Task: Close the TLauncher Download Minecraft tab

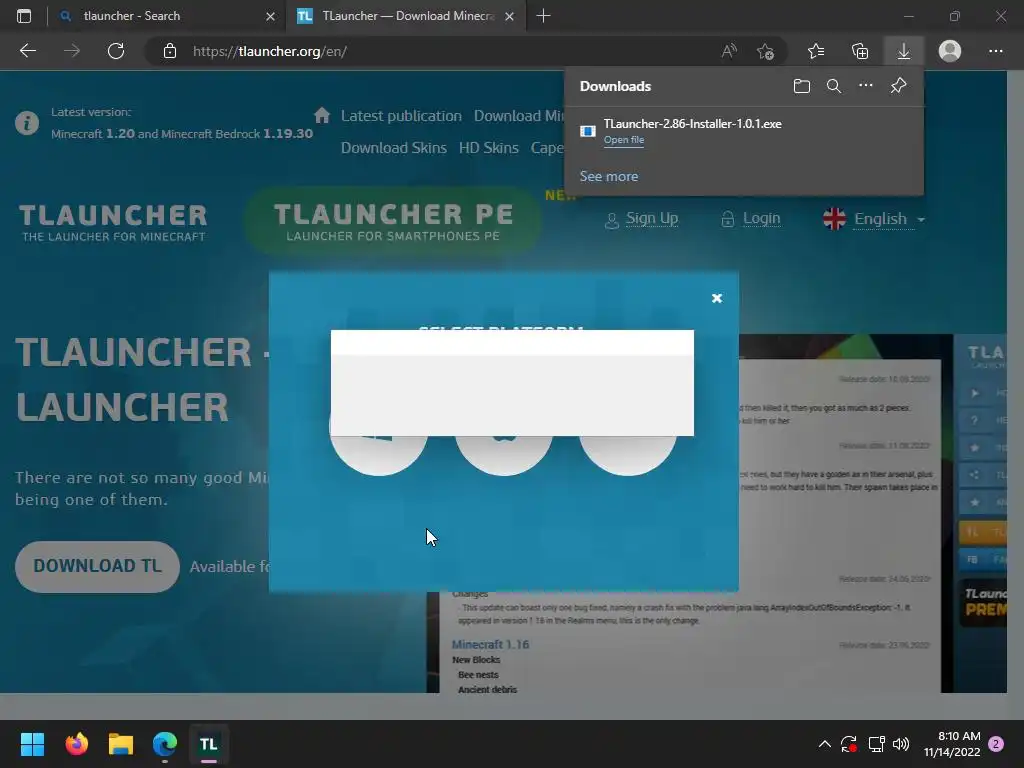Action: (x=509, y=16)
